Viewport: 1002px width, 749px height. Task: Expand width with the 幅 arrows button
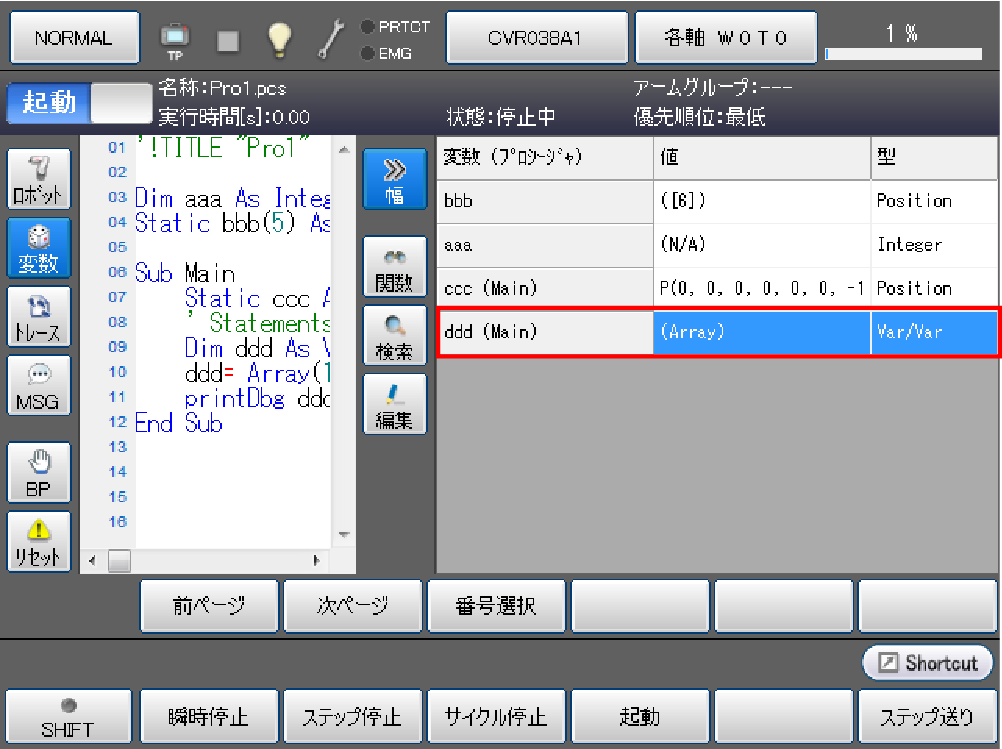[x=394, y=180]
